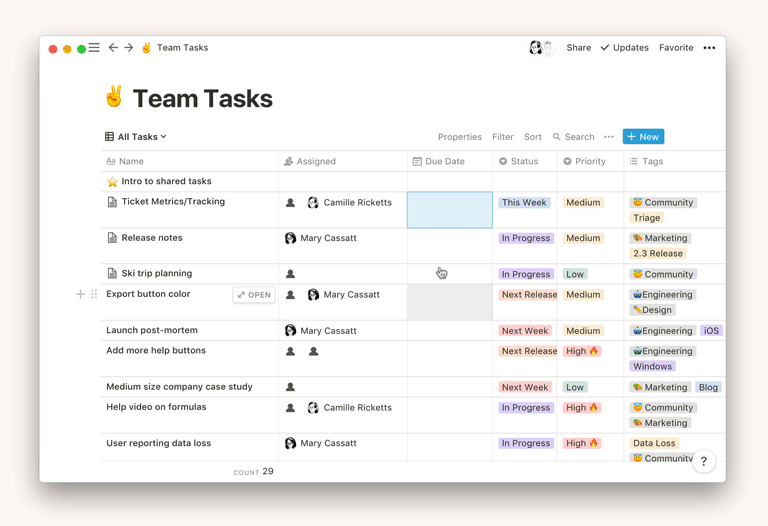Open the hamburger sidebar menu icon
Image resolution: width=768 pixels, height=526 pixels.
pyautogui.click(x=94, y=48)
